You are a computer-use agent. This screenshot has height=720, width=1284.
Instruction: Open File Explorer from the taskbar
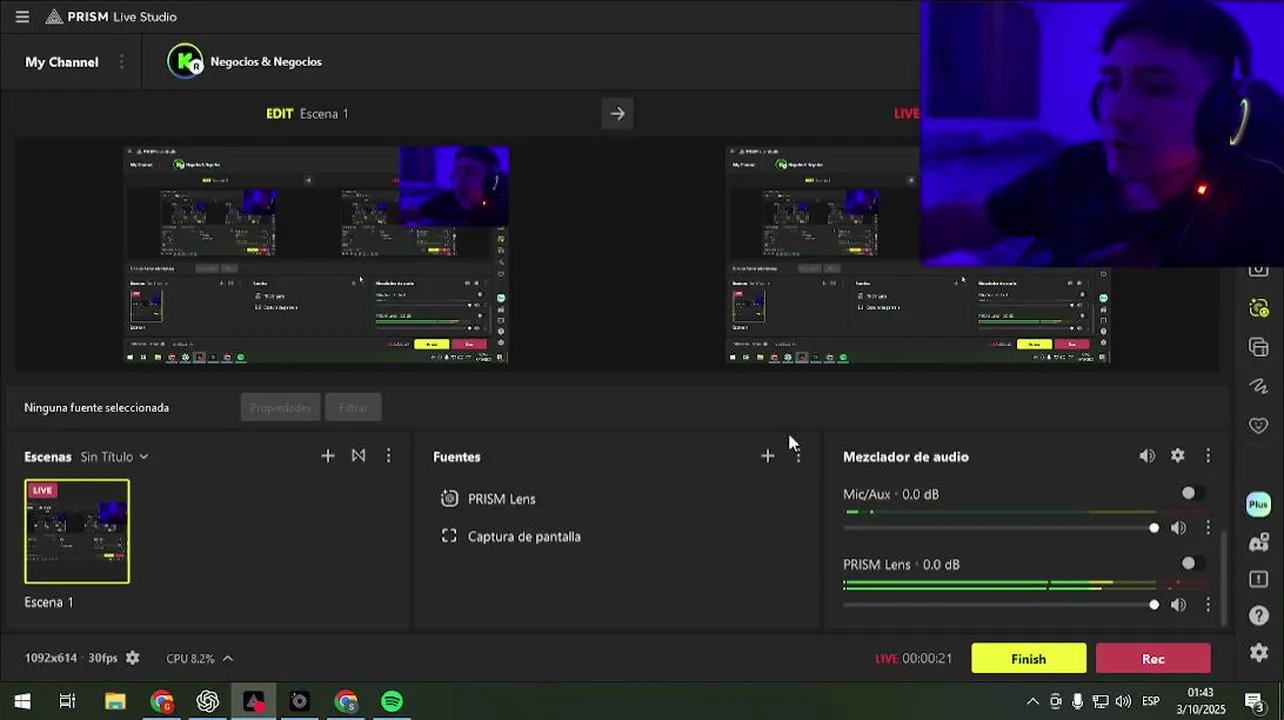coord(115,702)
